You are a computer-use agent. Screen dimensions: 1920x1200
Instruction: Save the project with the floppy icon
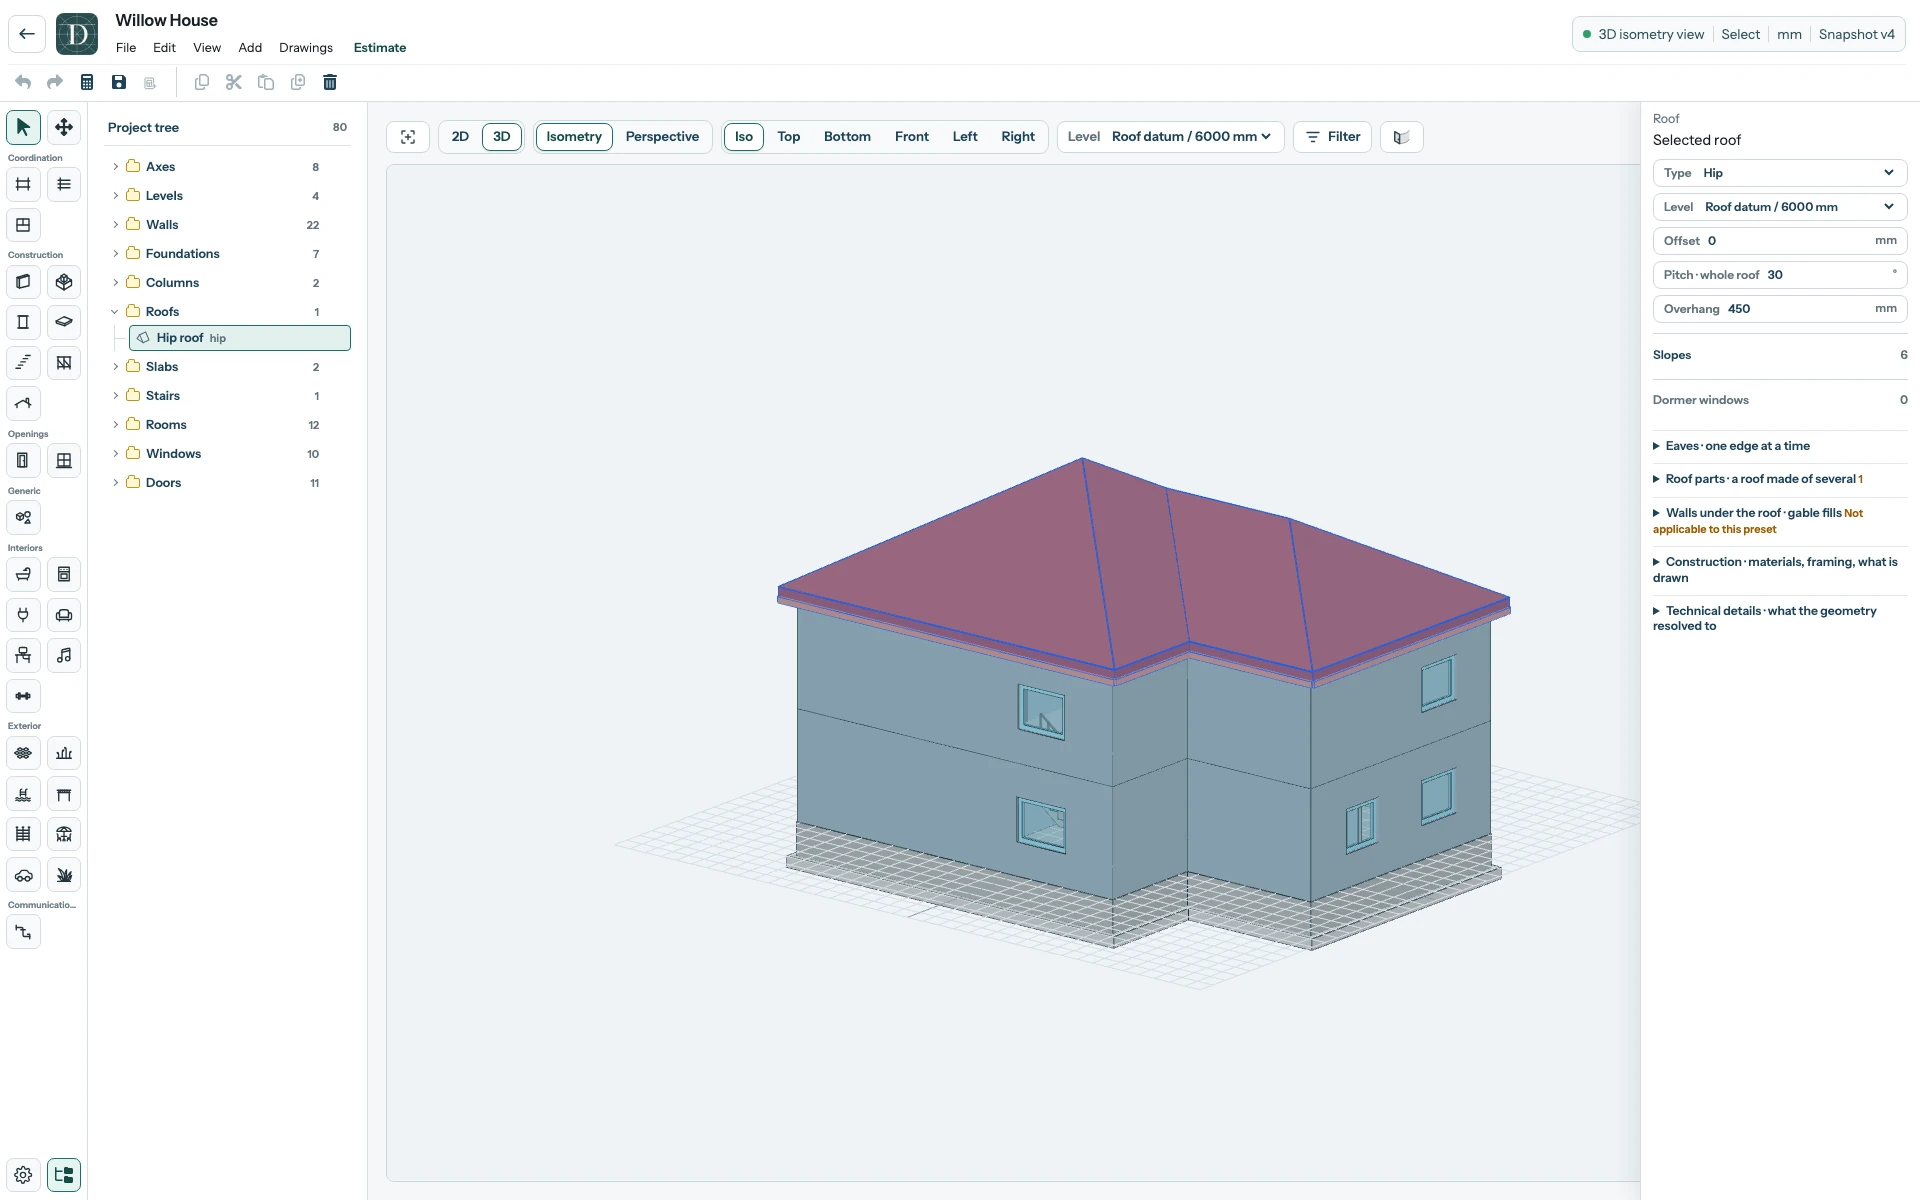coord(119,82)
